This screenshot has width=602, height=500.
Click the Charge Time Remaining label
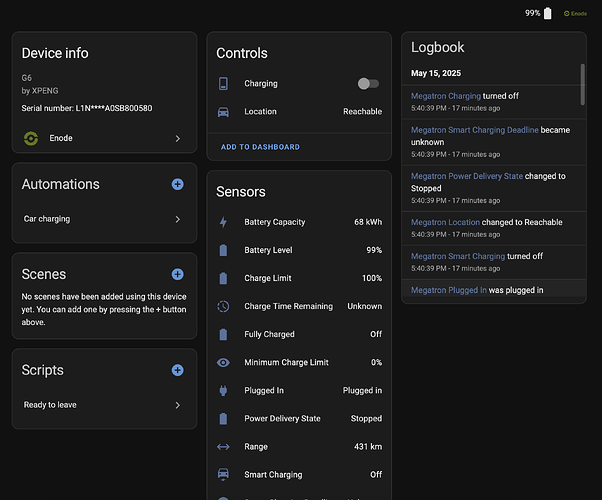point(289,306)
